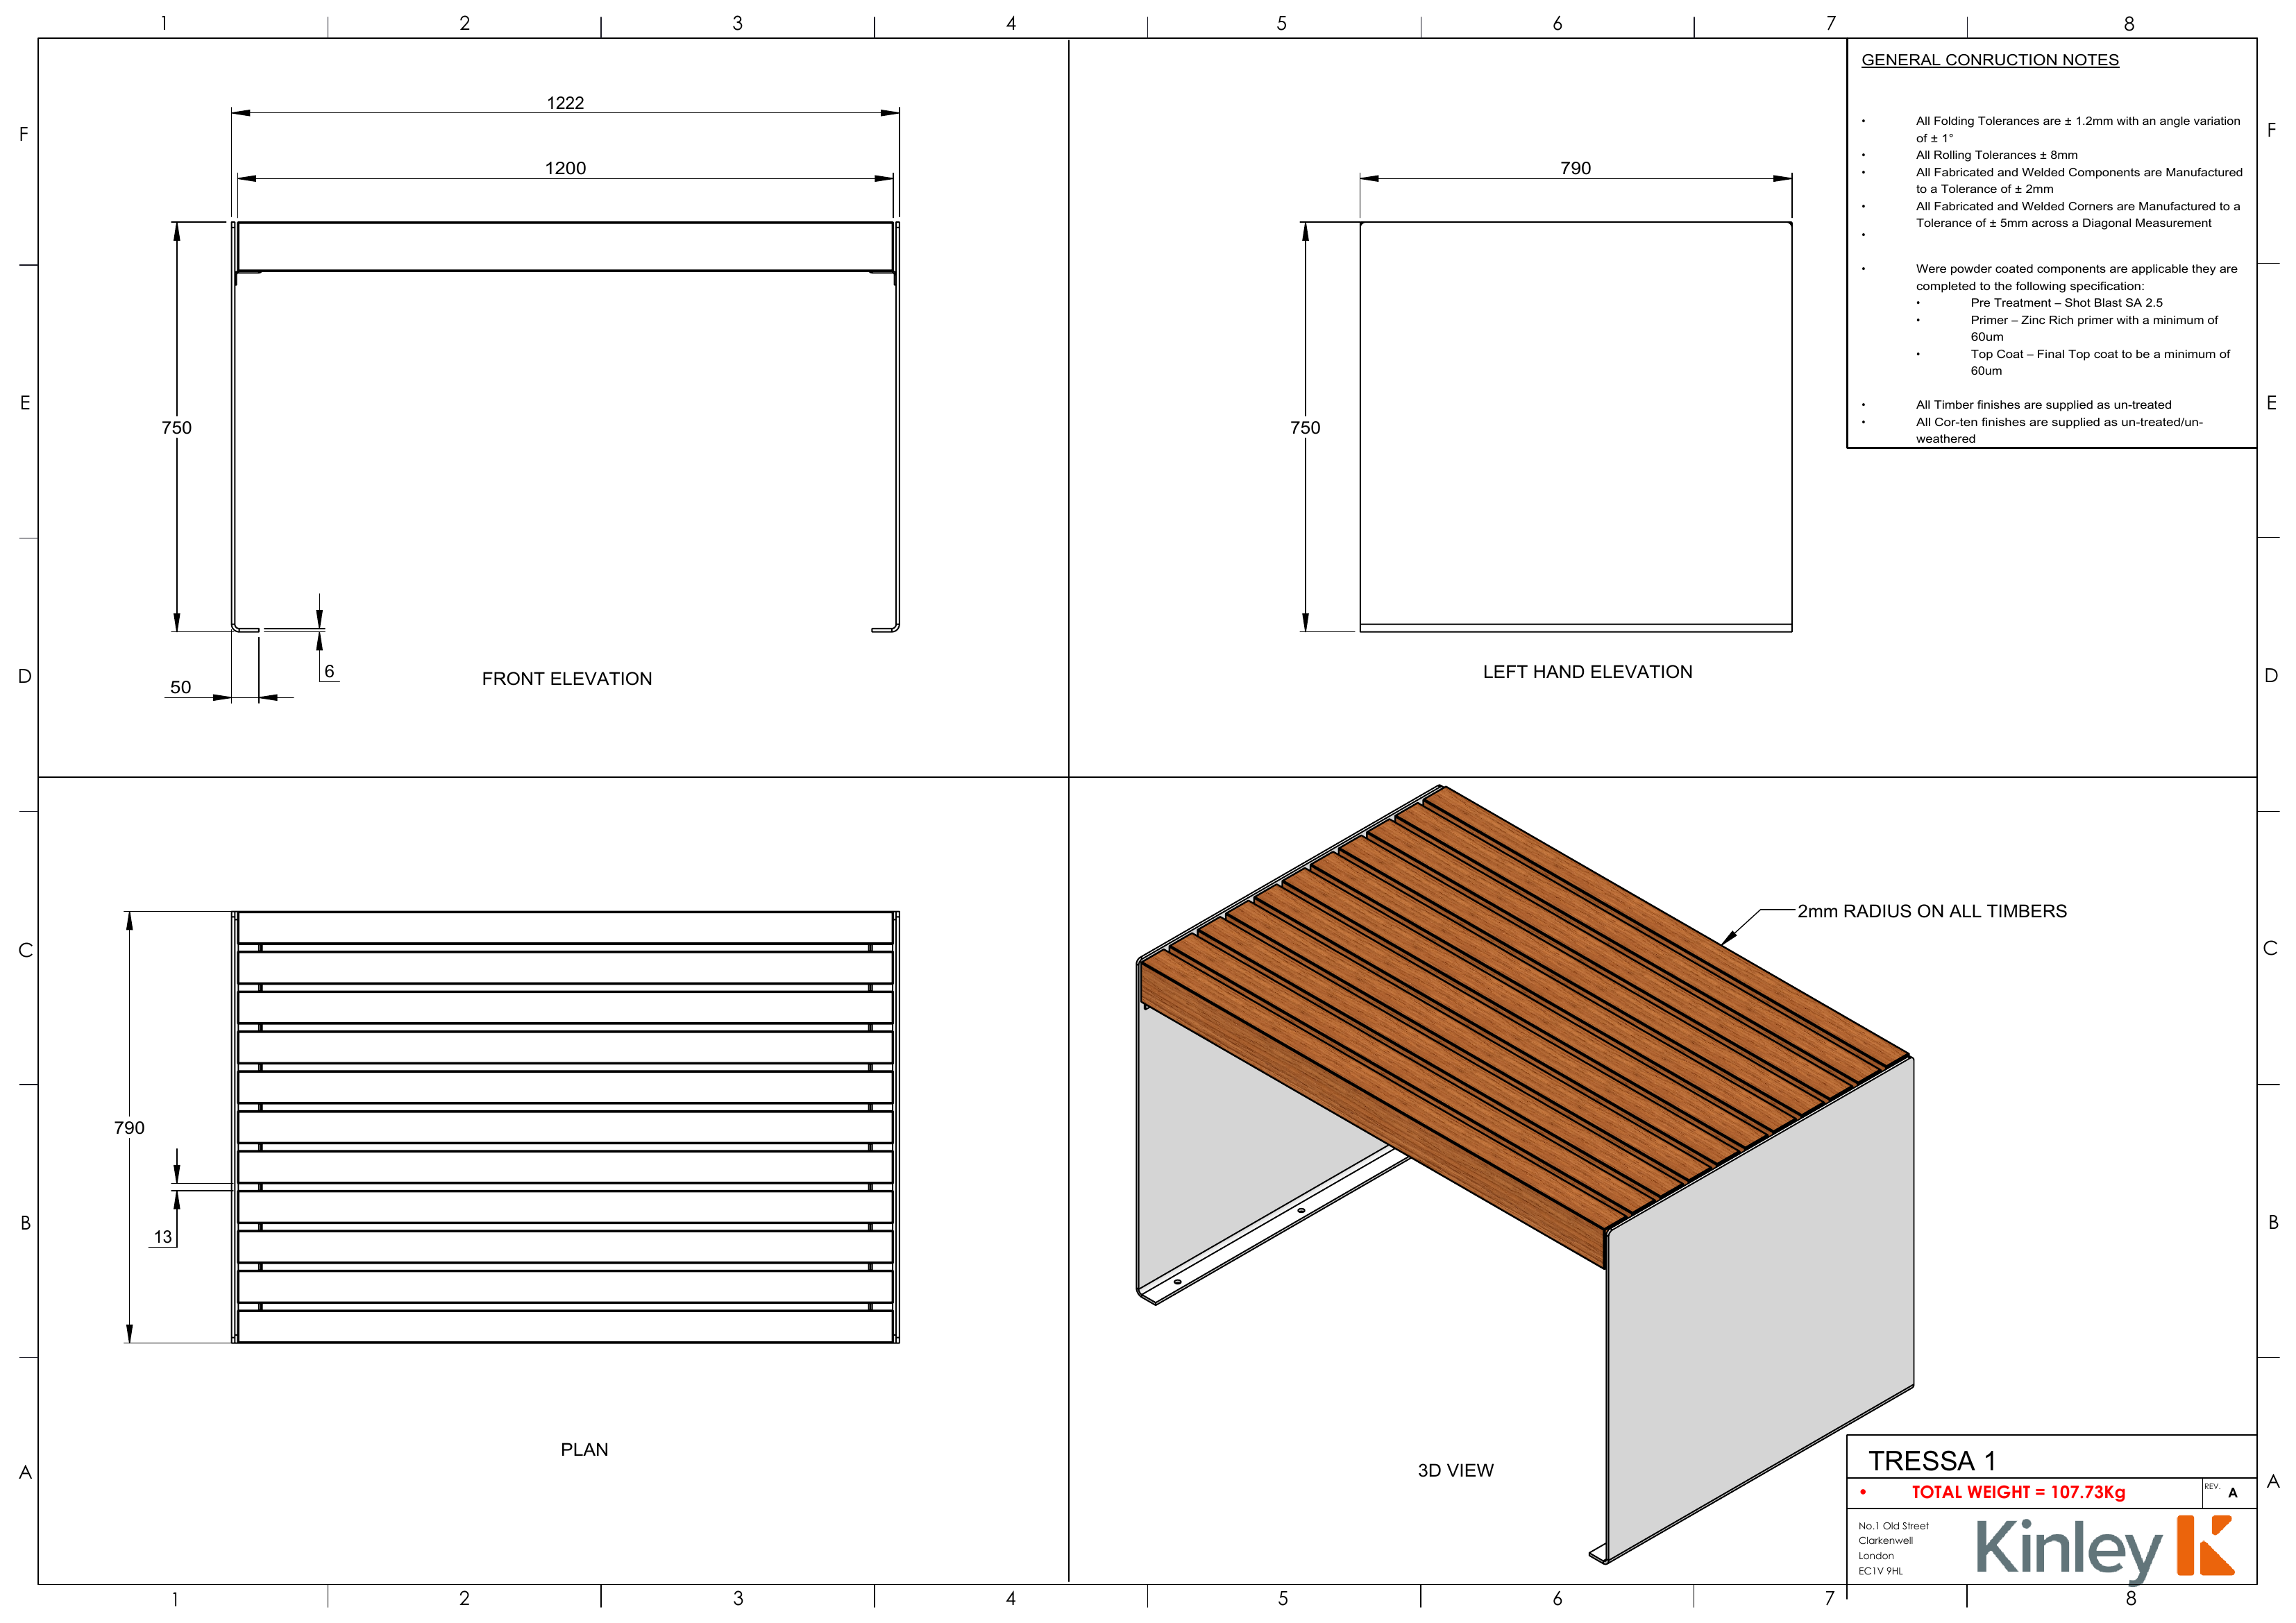Select the 13 slat gap dimension
Screen dimensions: 2296x1623
[x=163, y=1237]
